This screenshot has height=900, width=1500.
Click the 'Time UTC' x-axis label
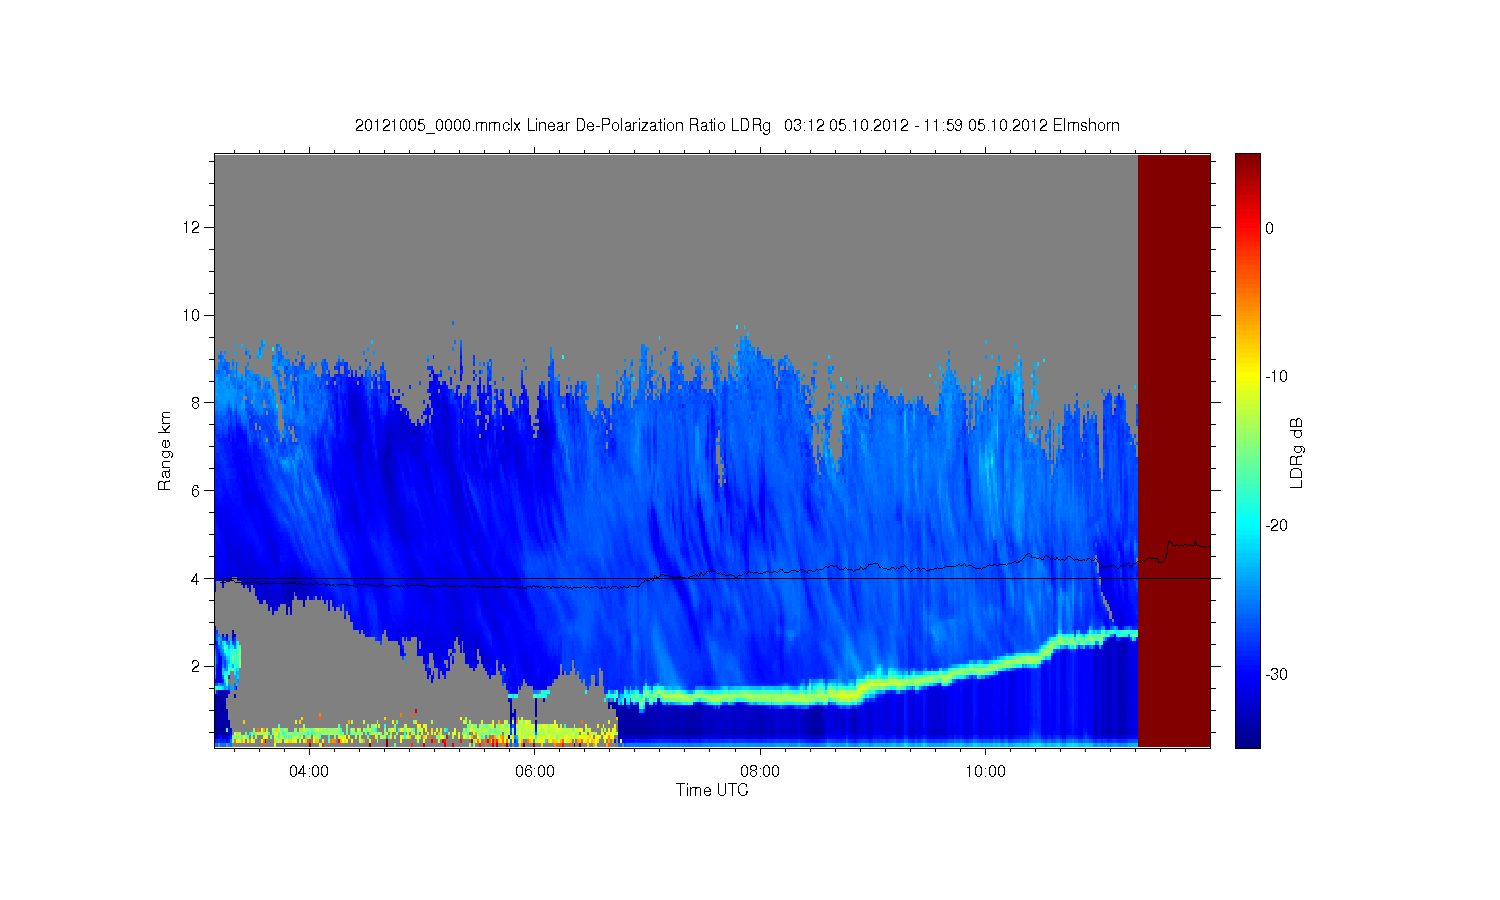click(x=712, y=790)
